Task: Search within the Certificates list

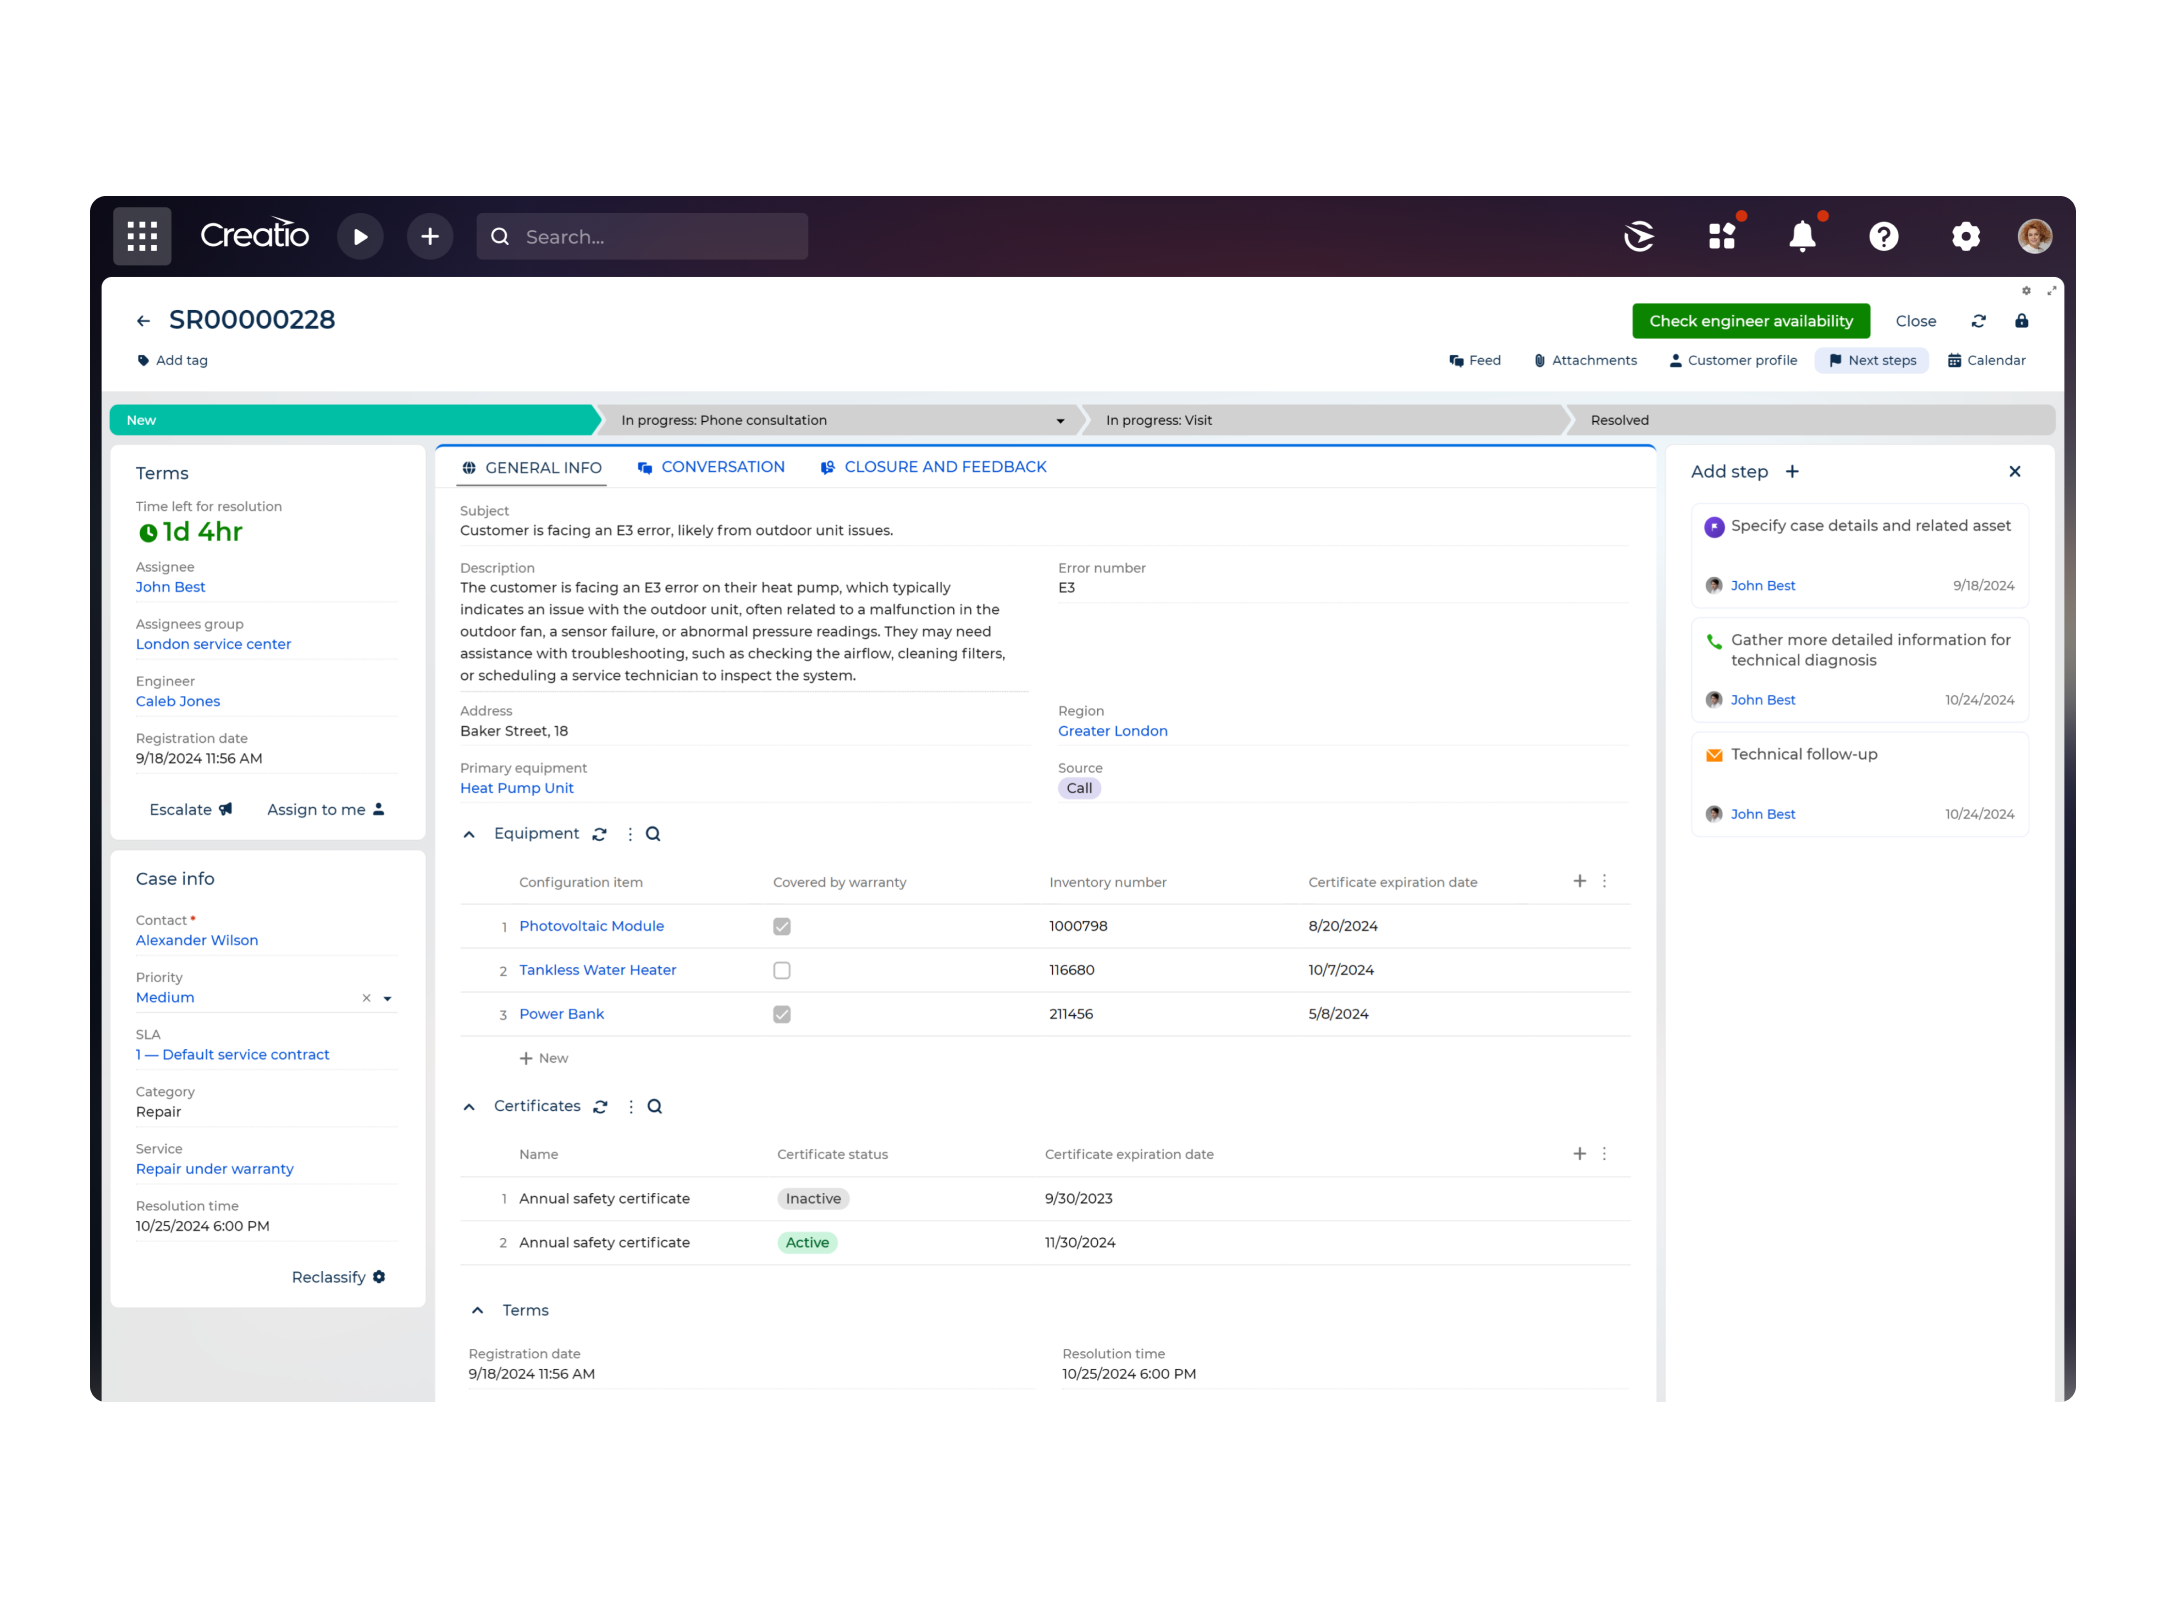Action: pyautogui.click(x=655, y=1106)
